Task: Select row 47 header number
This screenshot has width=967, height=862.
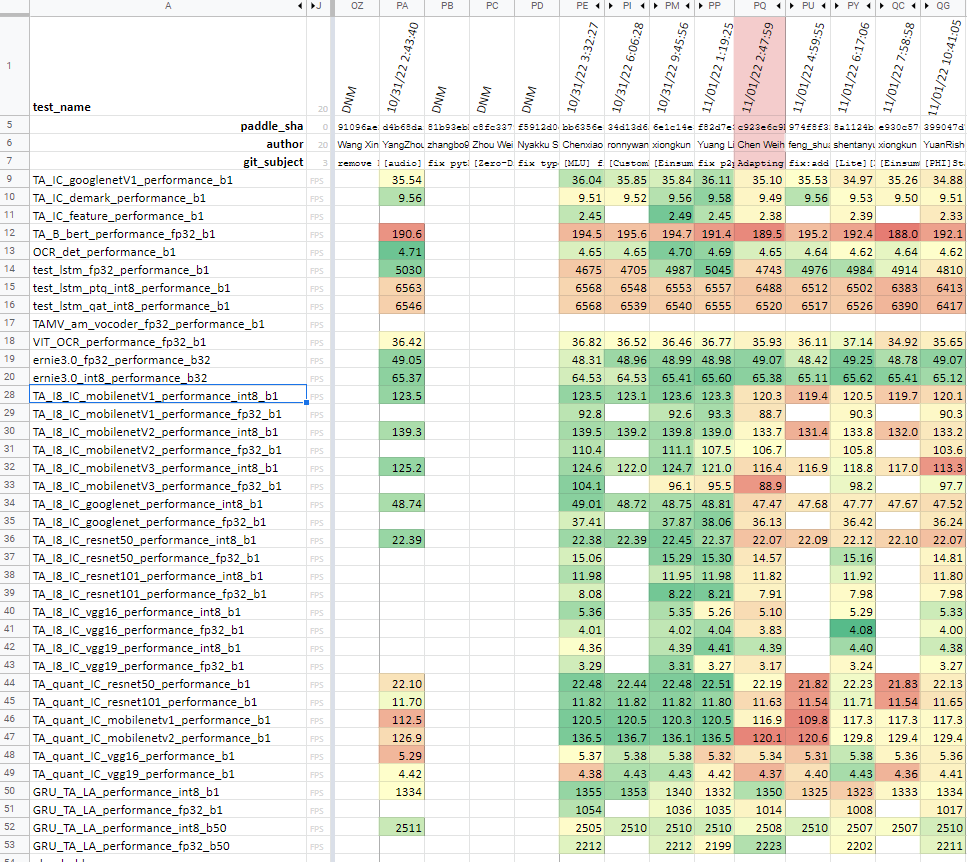Action: click(9, 737)
